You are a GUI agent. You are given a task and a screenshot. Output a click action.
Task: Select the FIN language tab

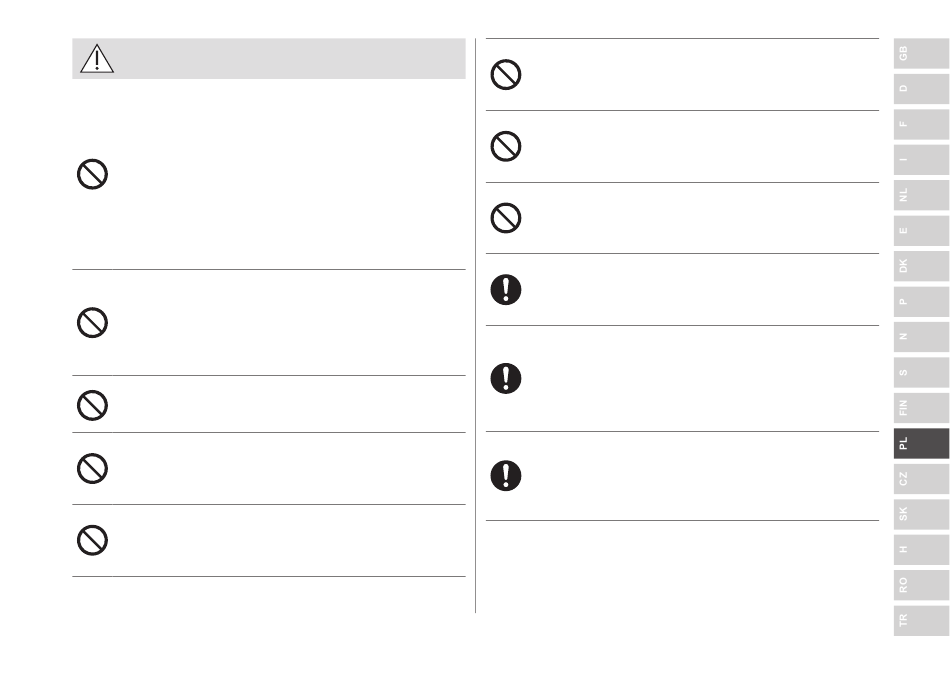pos(921,408)
